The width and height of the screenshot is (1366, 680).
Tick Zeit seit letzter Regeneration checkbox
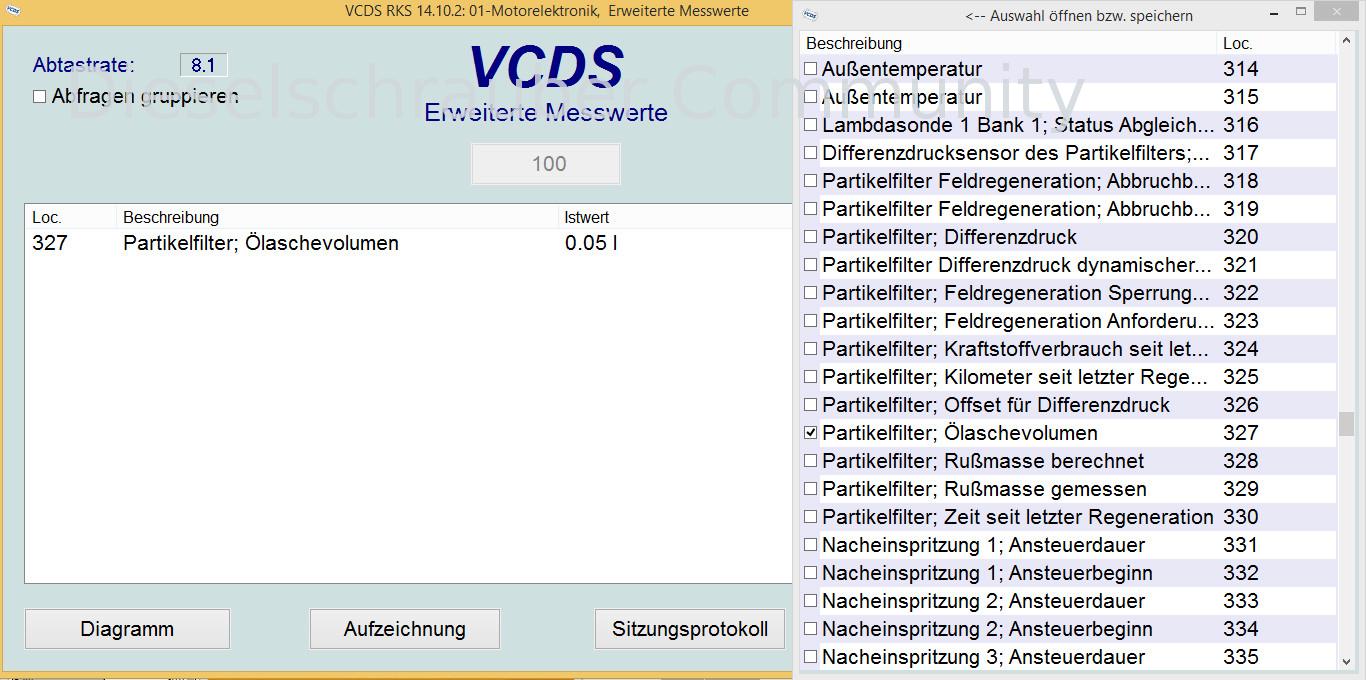point(811,517)
